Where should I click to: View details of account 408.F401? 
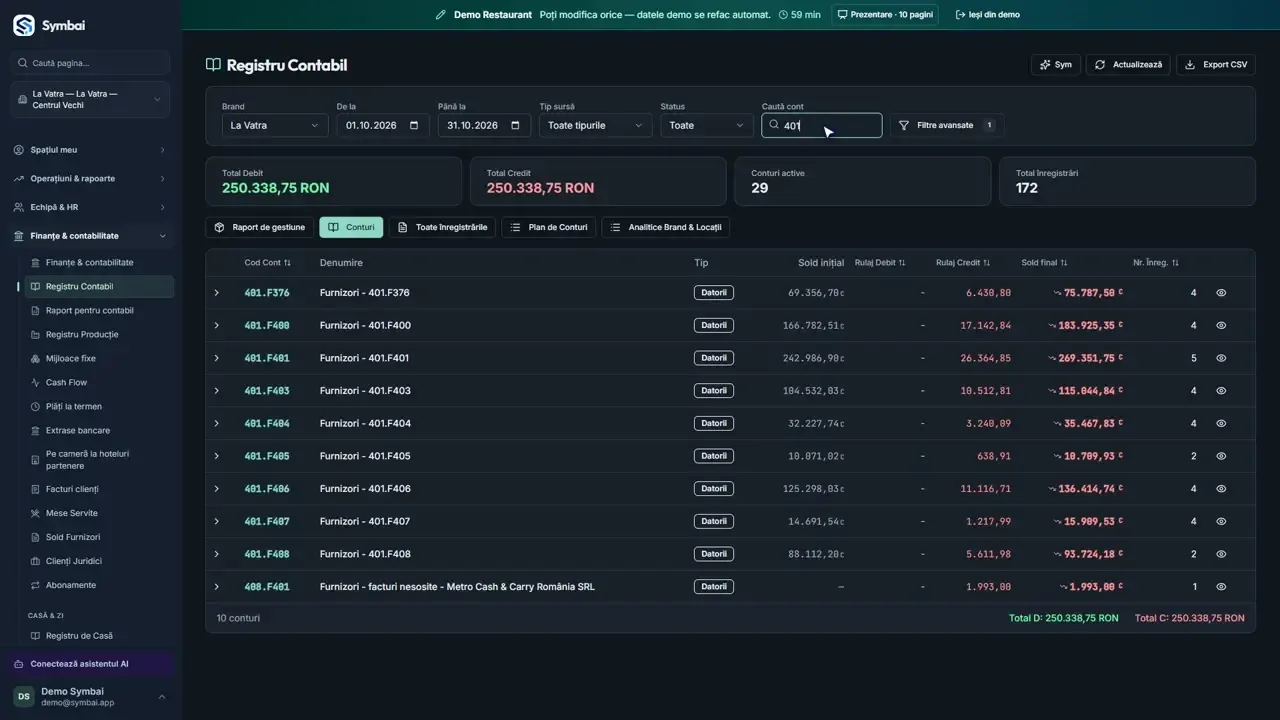coord(1221,587)
